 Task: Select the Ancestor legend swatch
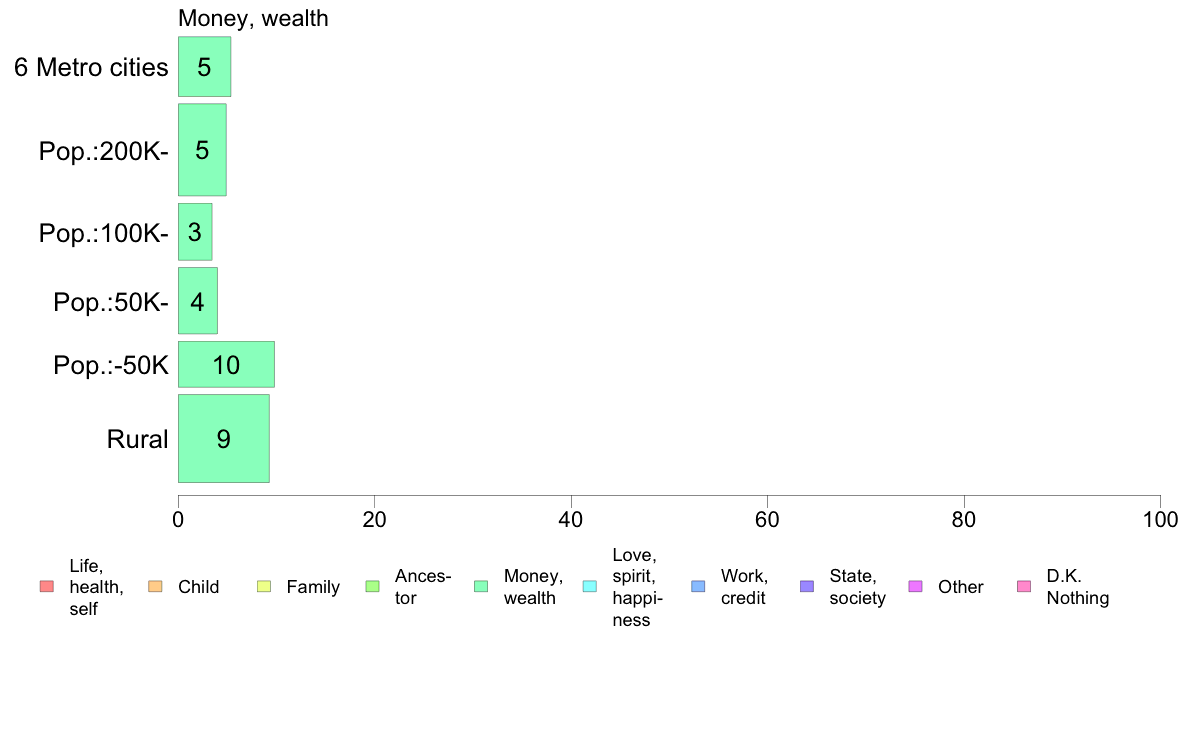pyautogui.click(x=373, y=587)
